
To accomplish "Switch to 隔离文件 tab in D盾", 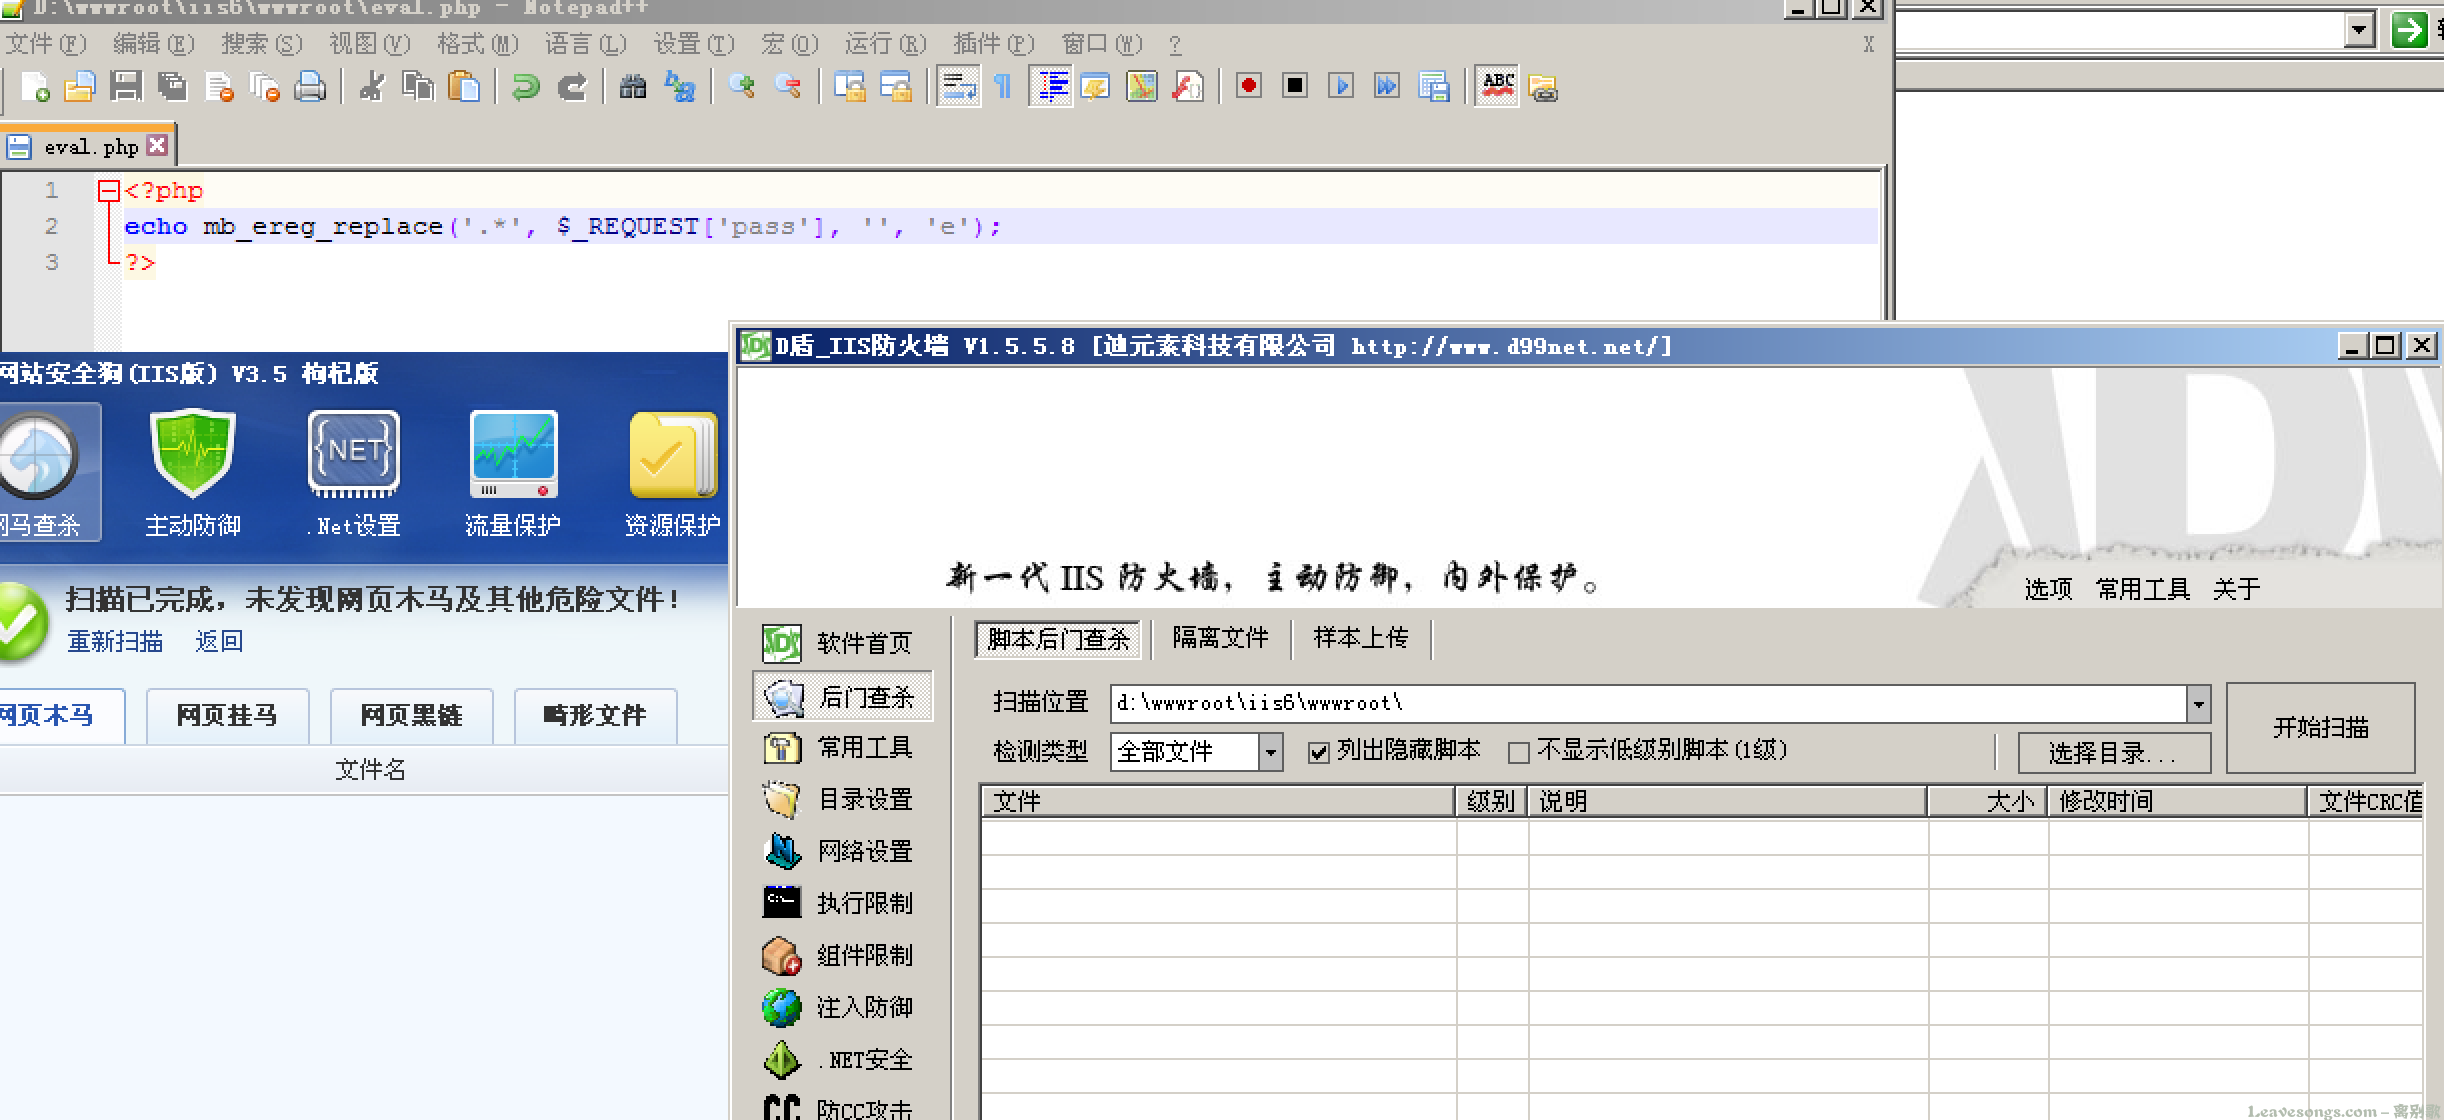I will tap(1220, 638).
